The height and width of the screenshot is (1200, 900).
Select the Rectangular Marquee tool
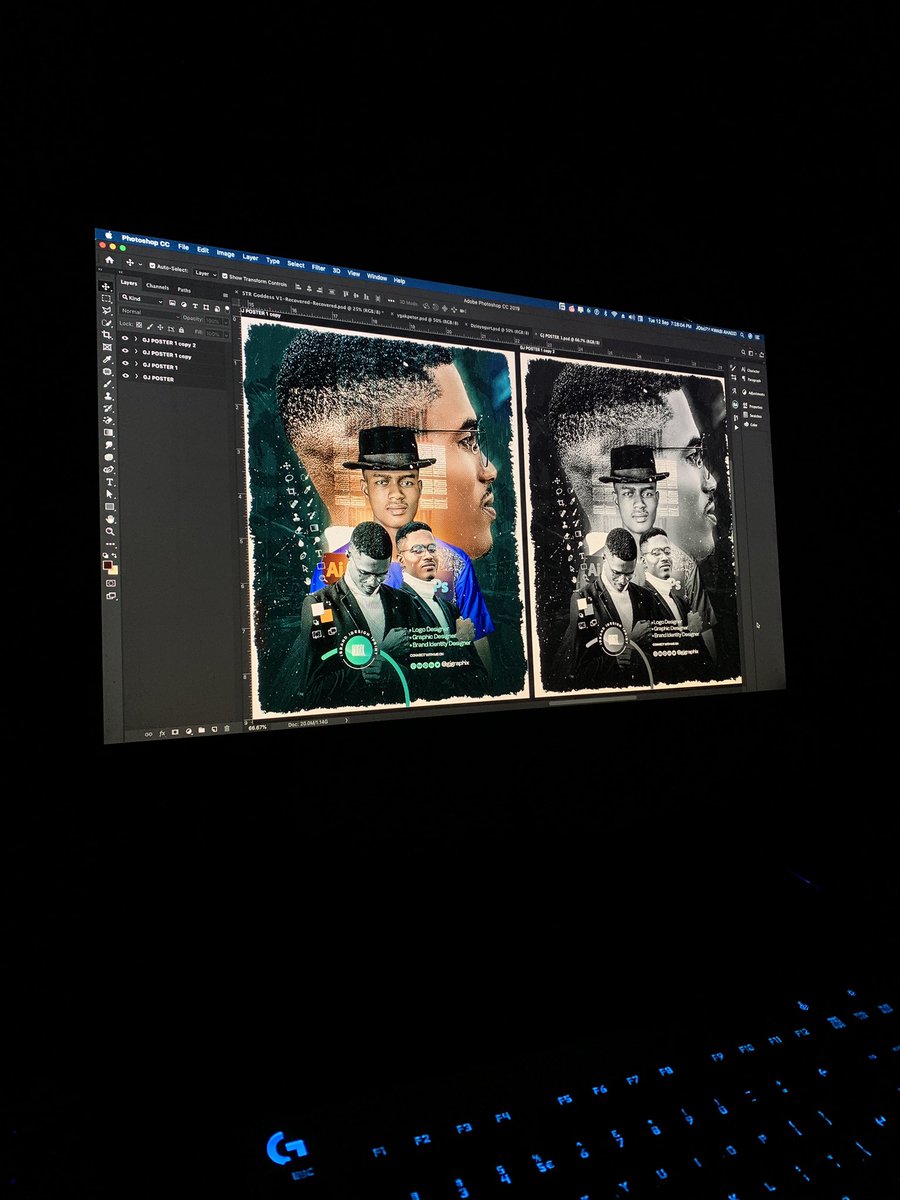click(106, 298)
